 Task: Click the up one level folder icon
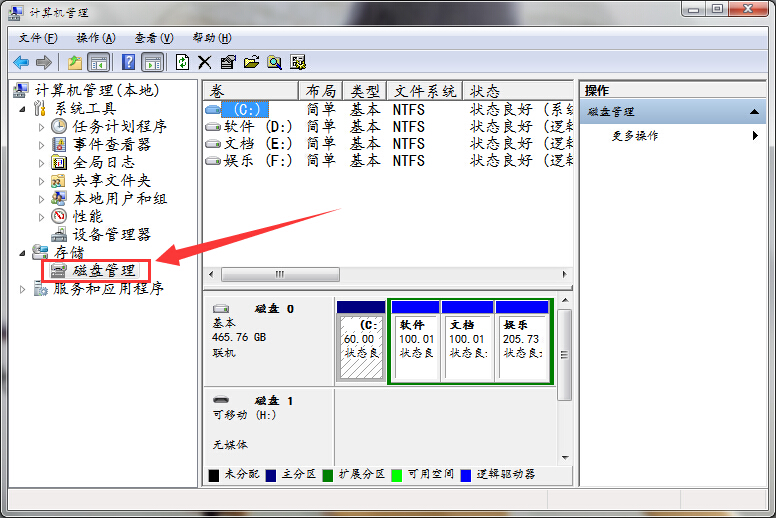[x=75, y=62]
